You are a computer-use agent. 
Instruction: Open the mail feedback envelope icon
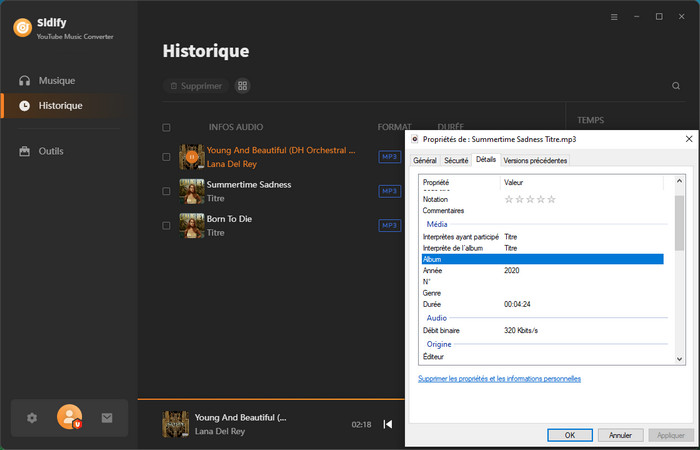(107, 418)
